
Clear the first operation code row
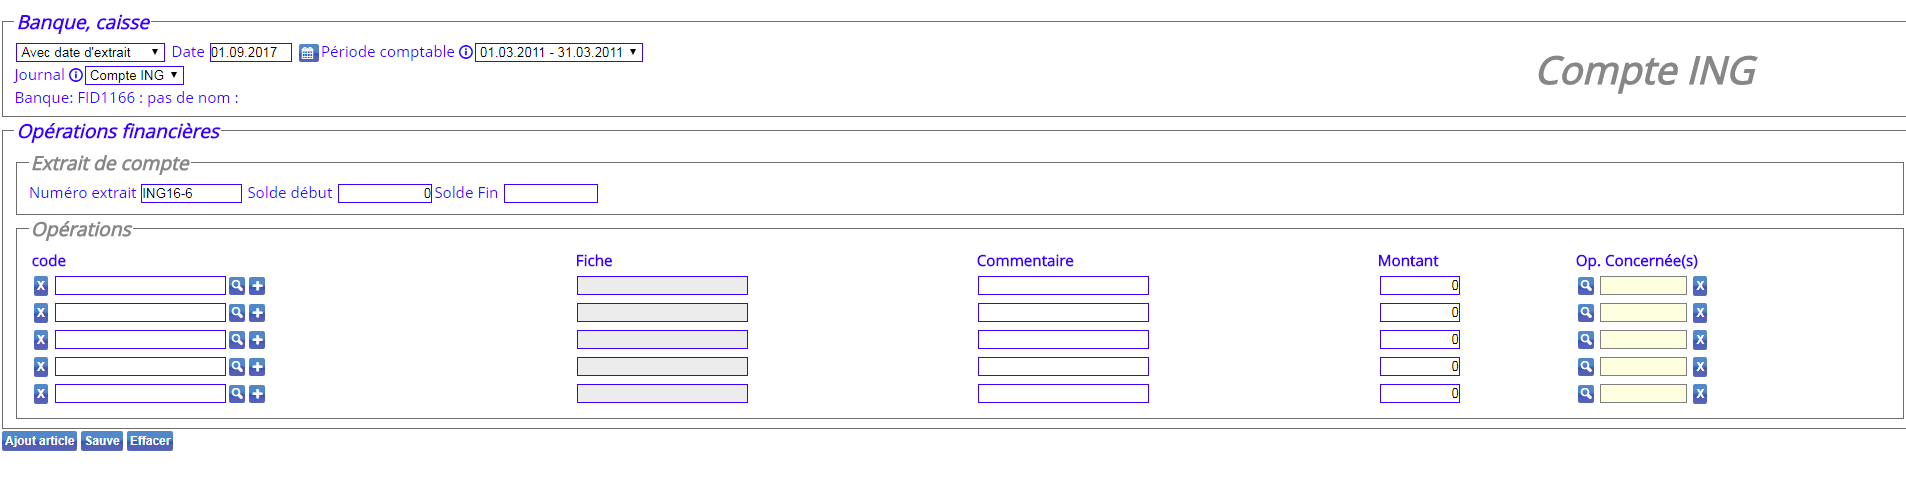coord(41,286)
